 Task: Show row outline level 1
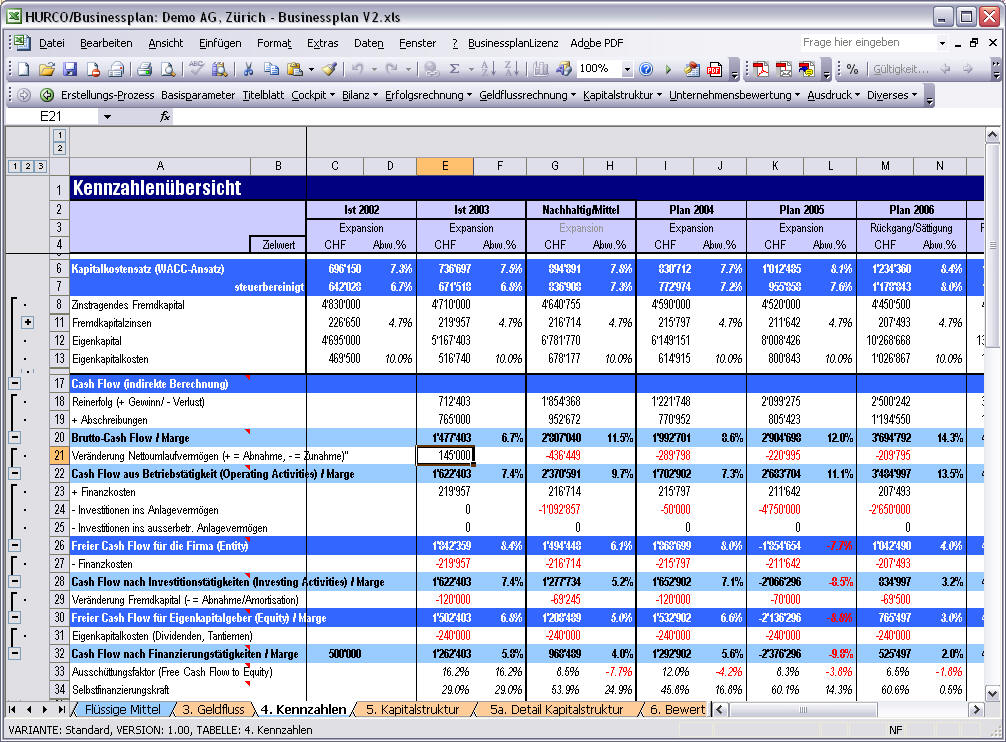pos(15,166)
